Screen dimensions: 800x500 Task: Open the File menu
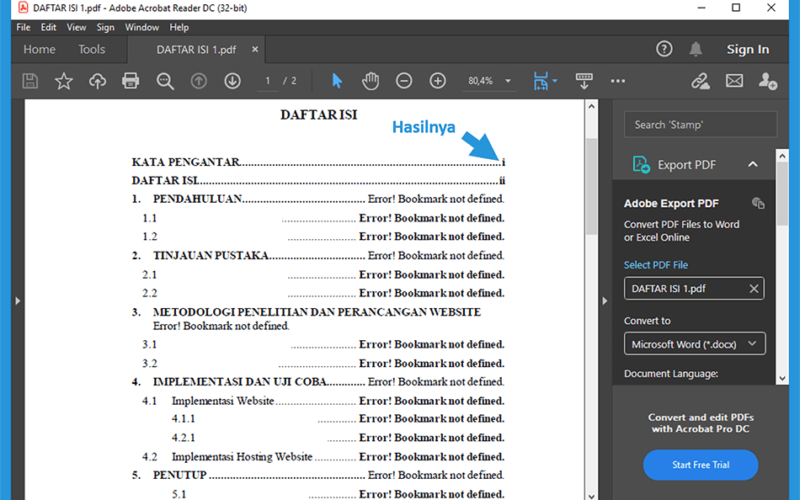pos(23,27)
